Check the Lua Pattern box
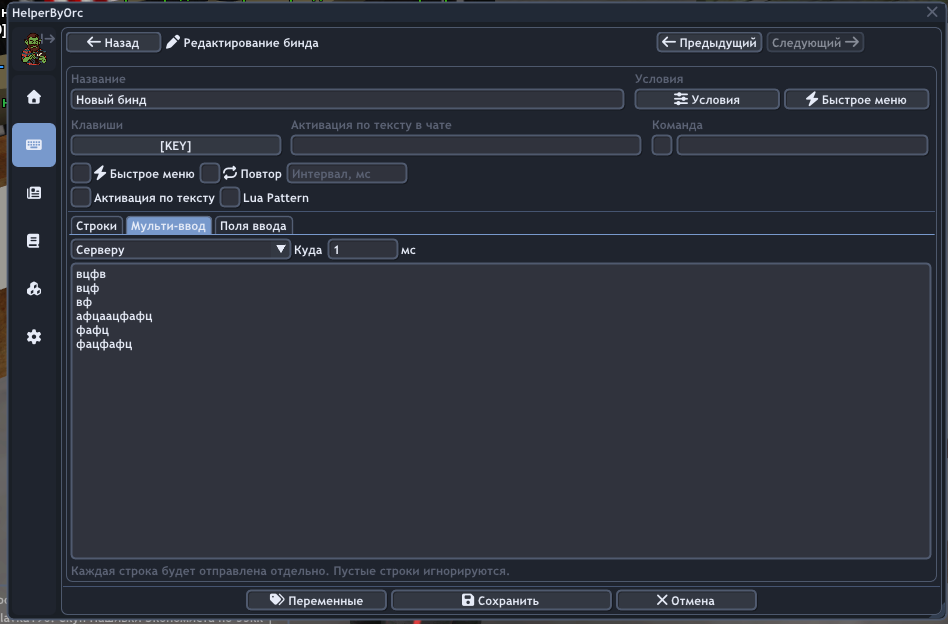The height and width of the screenshot is (624, 948). pos(229,197)
